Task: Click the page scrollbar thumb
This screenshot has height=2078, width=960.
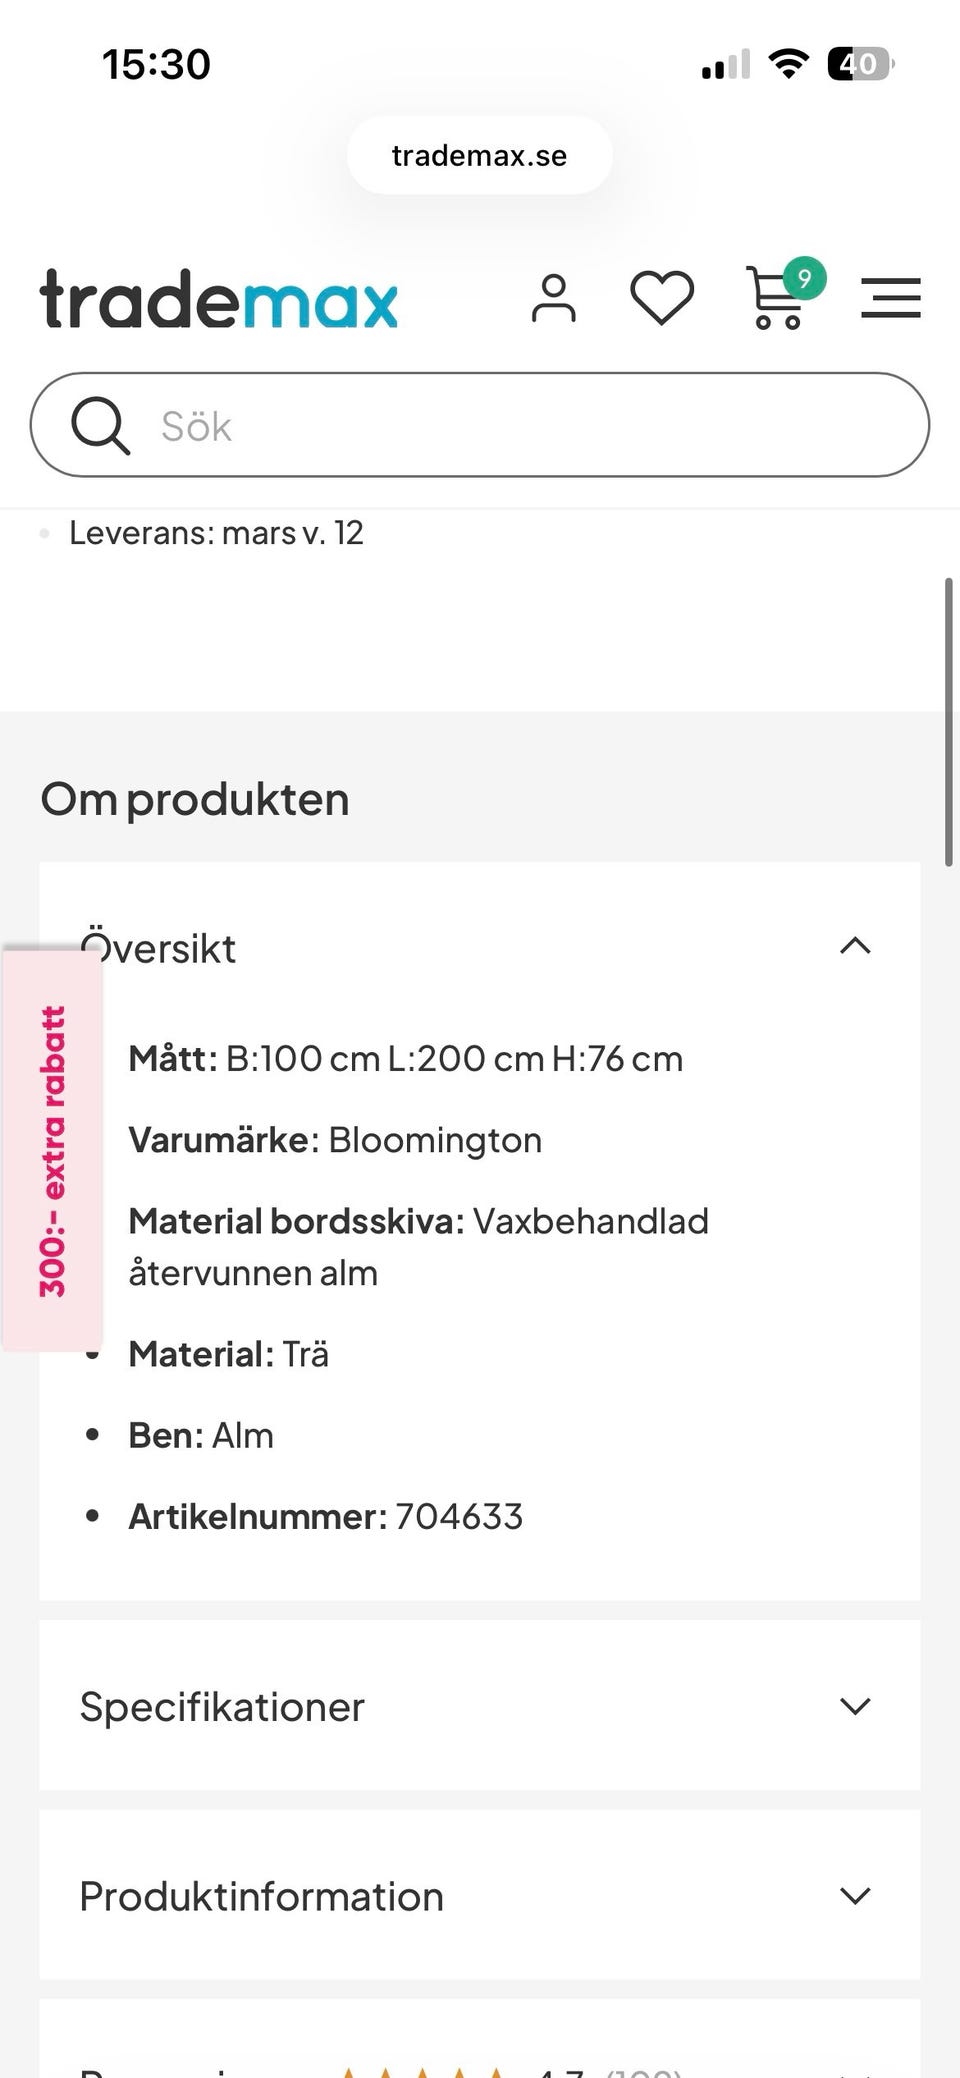Action: (x=950, y=720)
